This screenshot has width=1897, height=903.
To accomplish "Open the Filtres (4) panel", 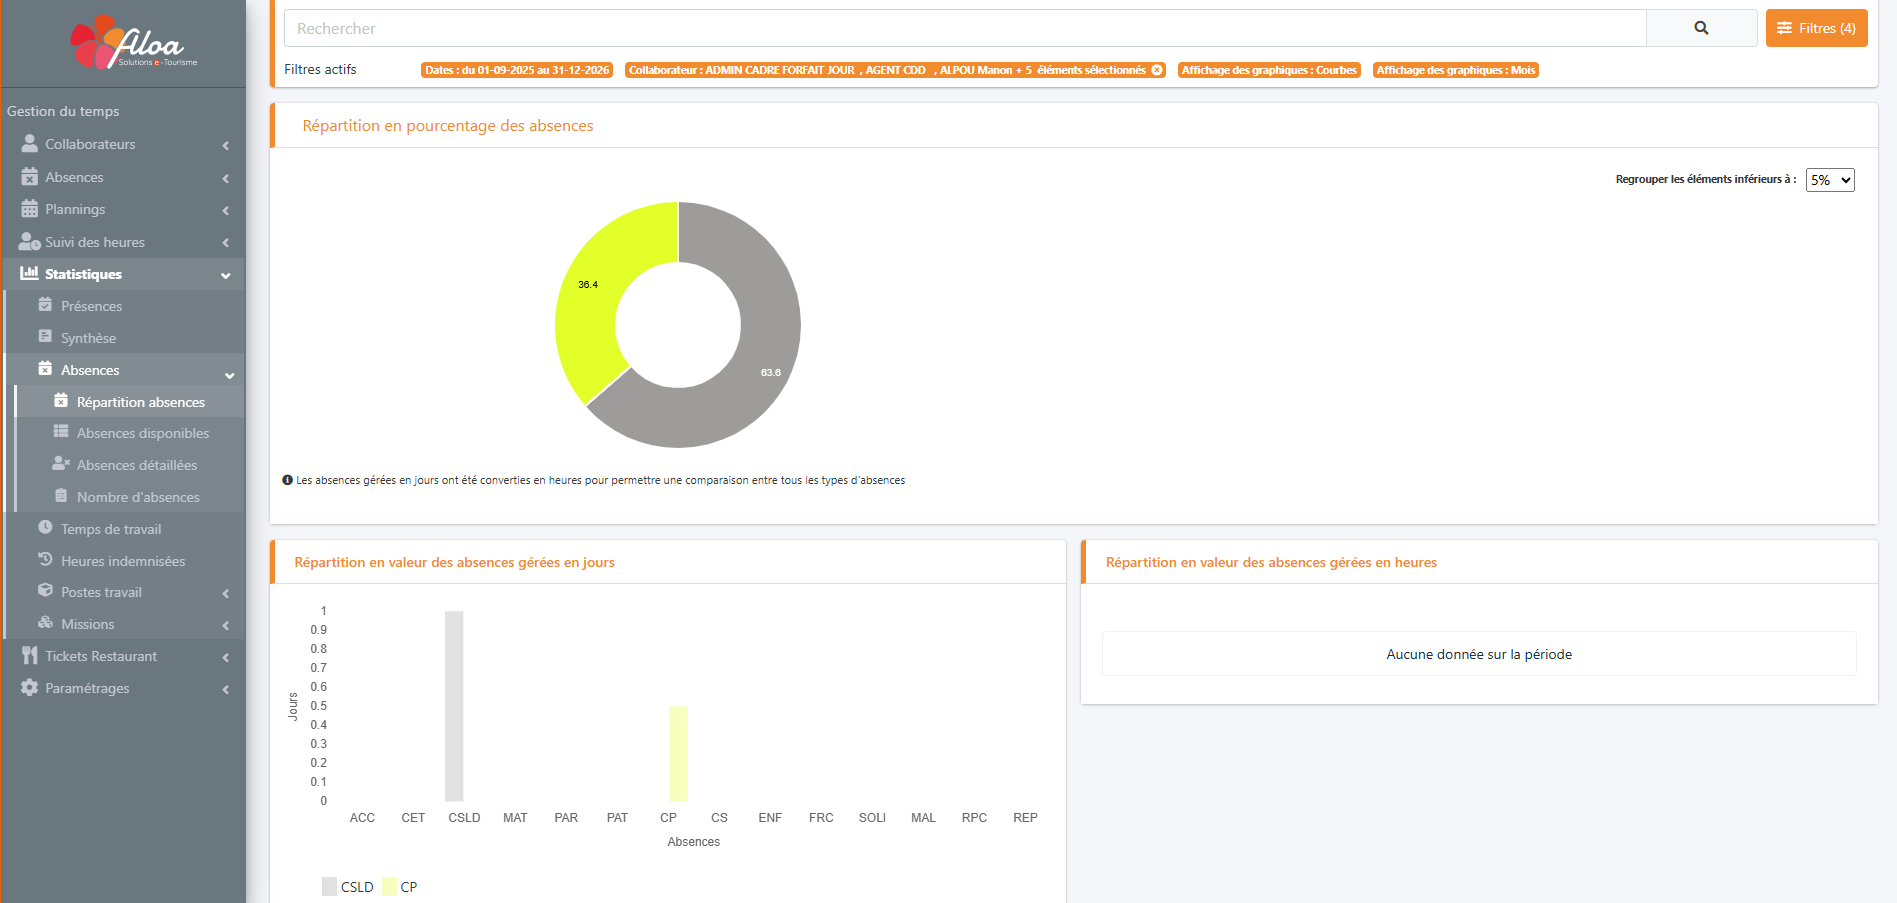I will click(x=1816, y=28).
